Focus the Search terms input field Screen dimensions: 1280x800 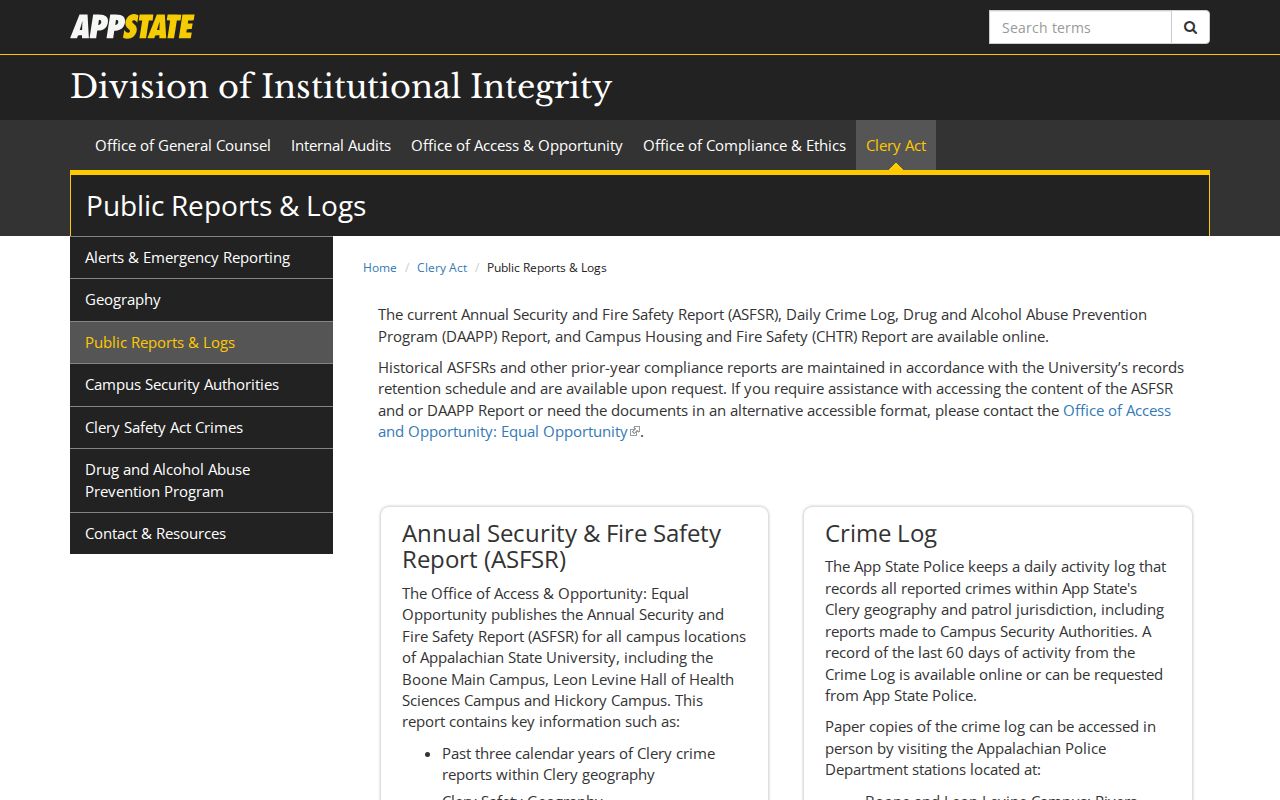[x=1080, y=27]
